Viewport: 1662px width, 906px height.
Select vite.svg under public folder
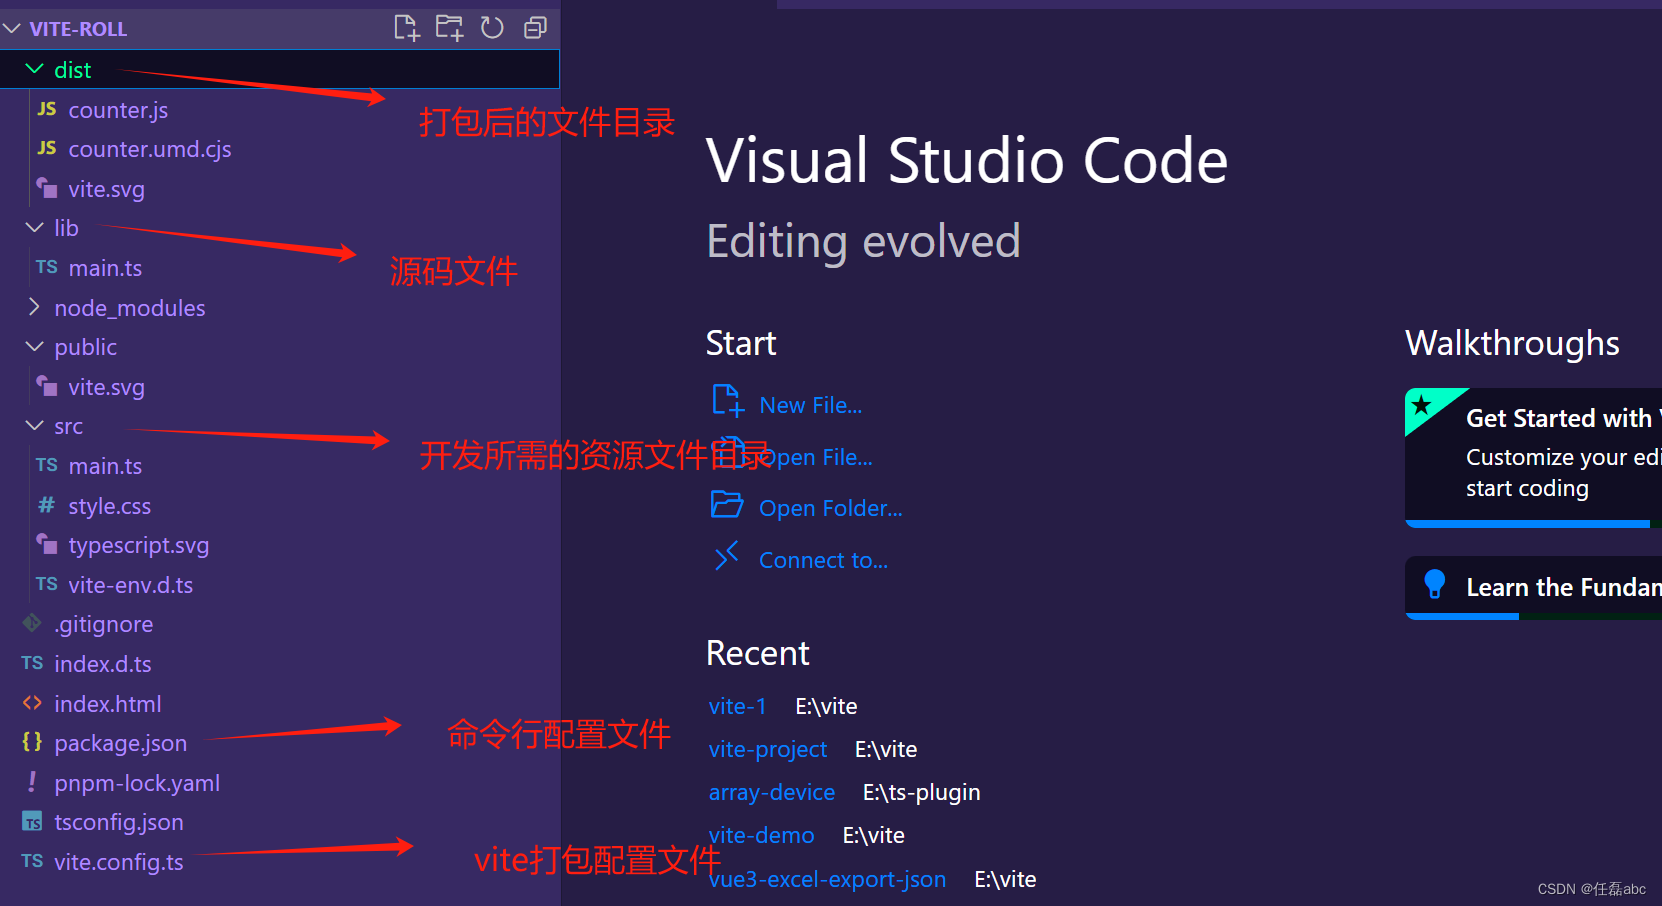point(106,387)
